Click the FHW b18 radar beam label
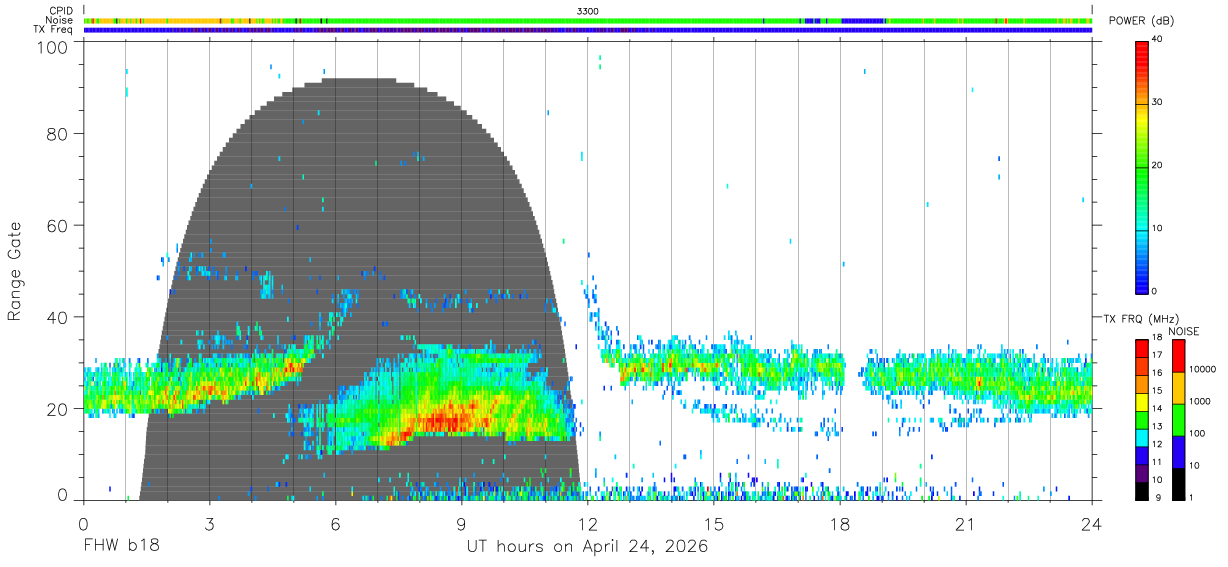 click(x=121, y=547)
